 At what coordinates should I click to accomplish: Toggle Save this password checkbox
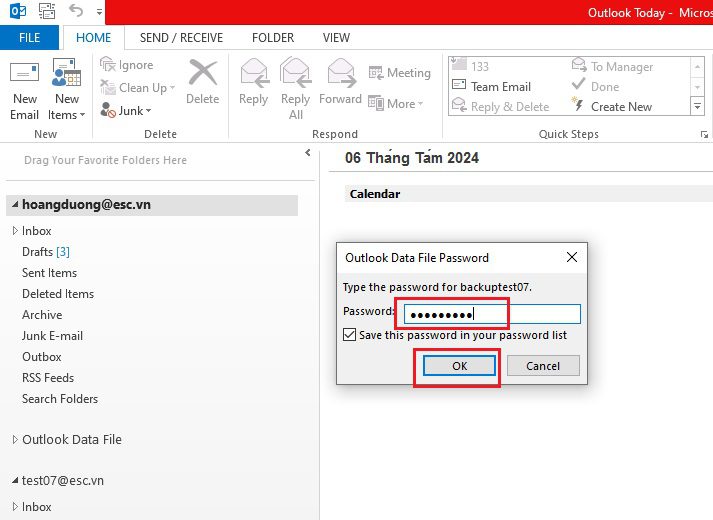coord(349,335)
